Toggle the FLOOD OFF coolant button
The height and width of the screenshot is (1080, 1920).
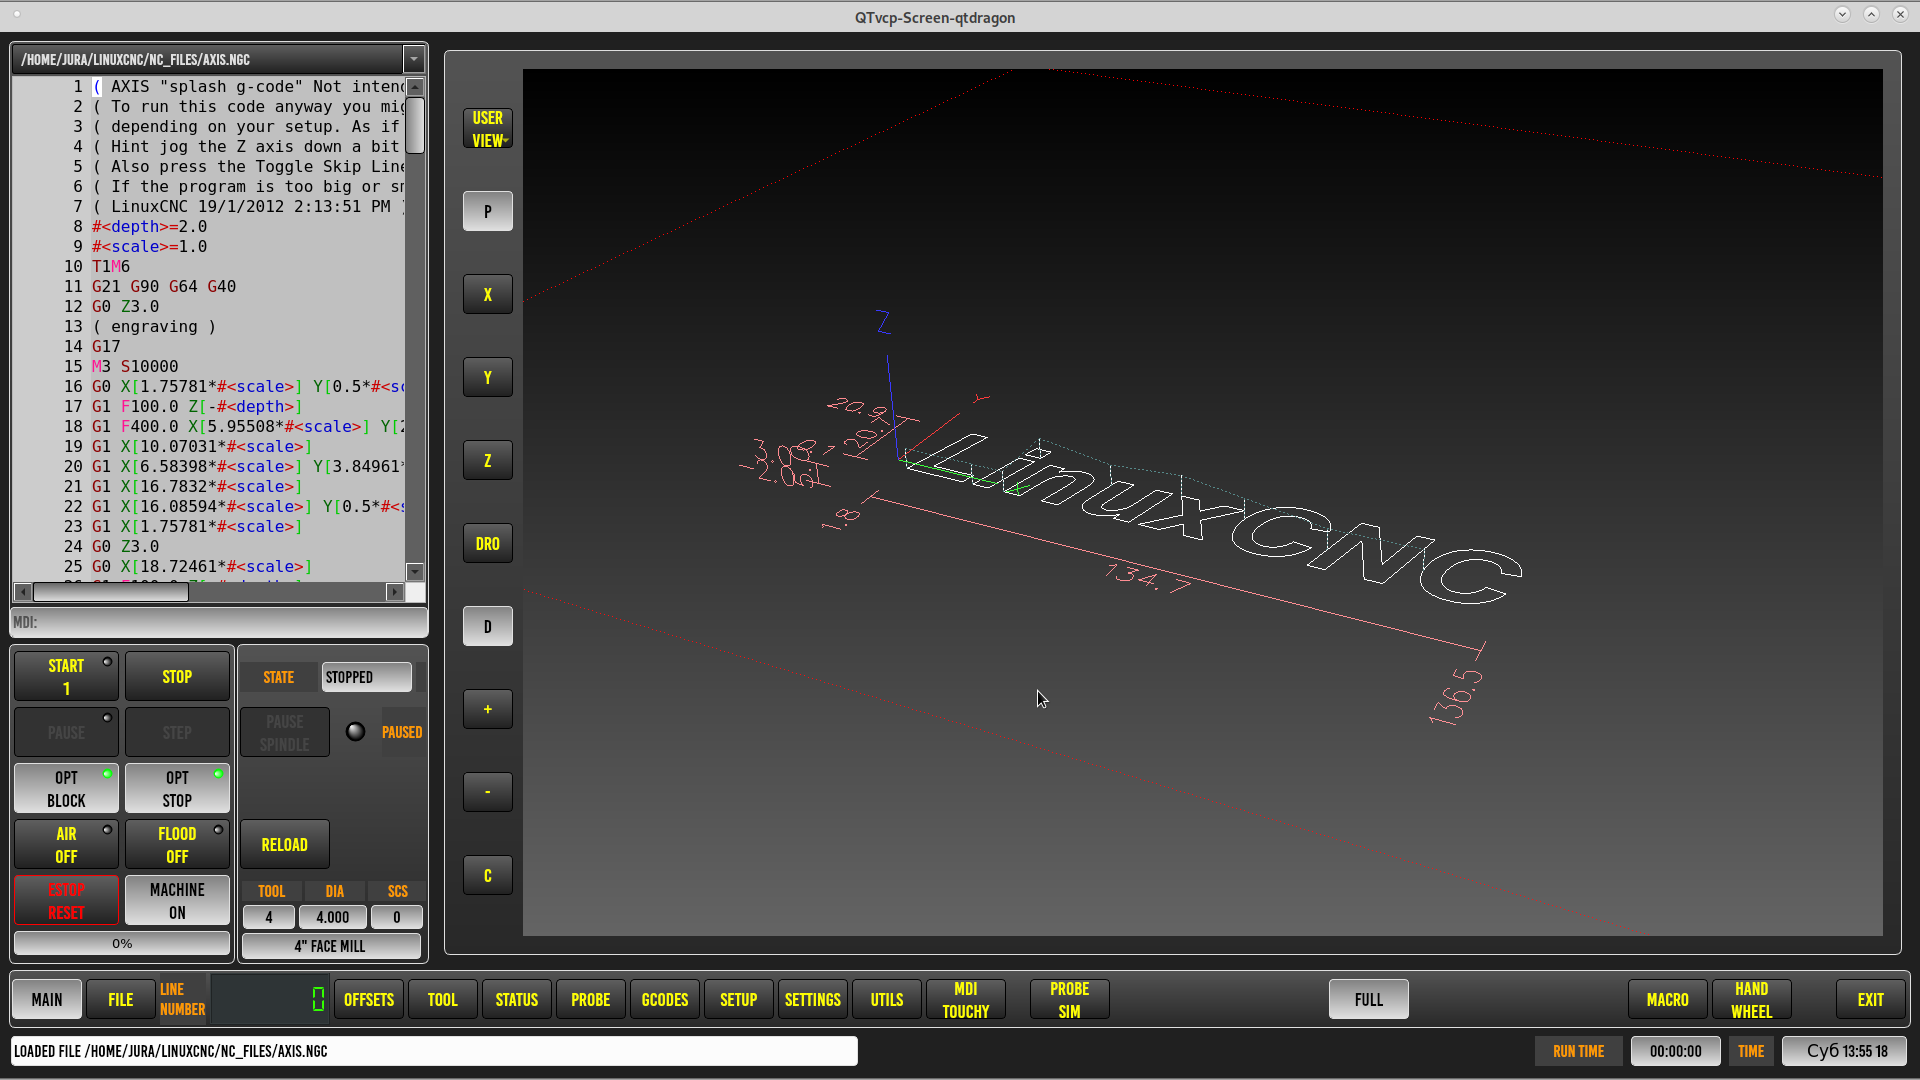(177, 845)
